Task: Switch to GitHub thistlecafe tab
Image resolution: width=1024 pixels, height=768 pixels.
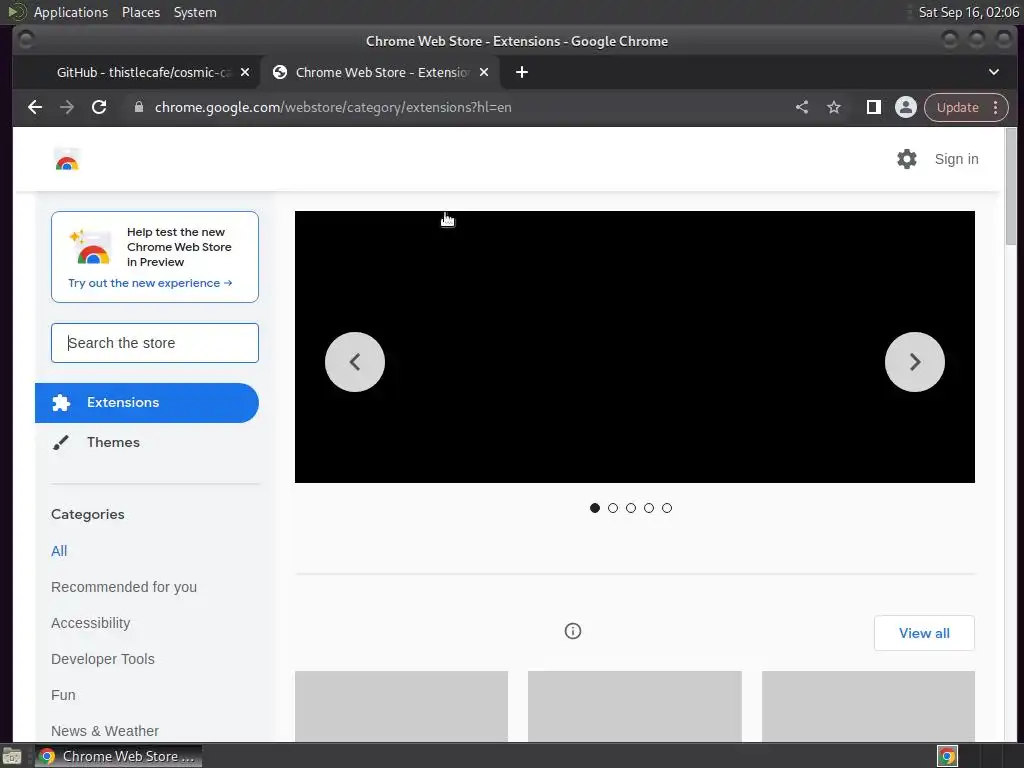Action: tap(144, 72)
